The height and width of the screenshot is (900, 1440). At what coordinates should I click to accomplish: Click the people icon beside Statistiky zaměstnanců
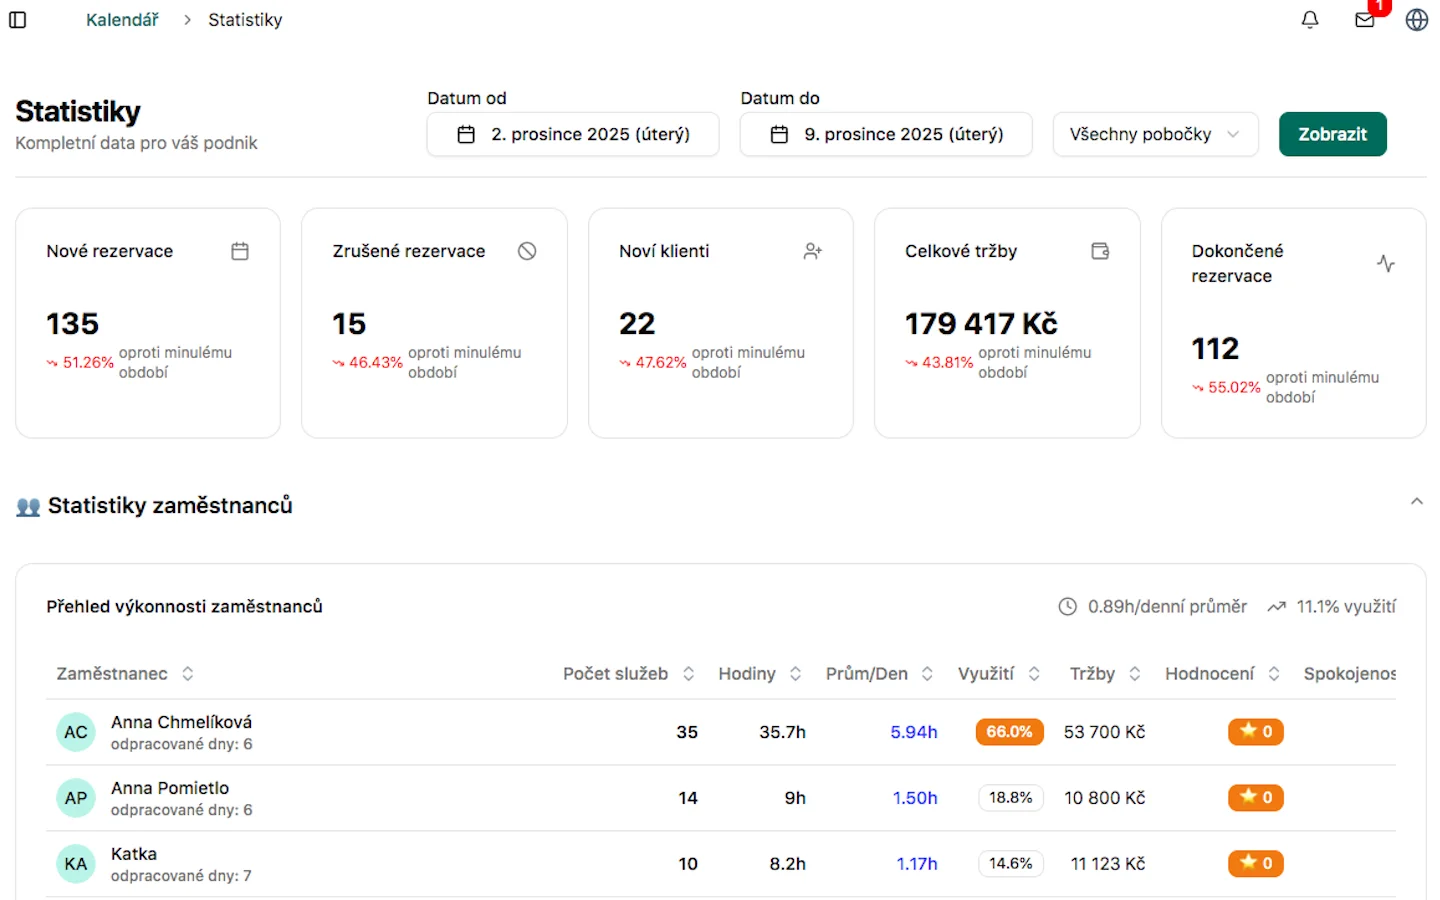pyautogui.click(x=28, y=507)
